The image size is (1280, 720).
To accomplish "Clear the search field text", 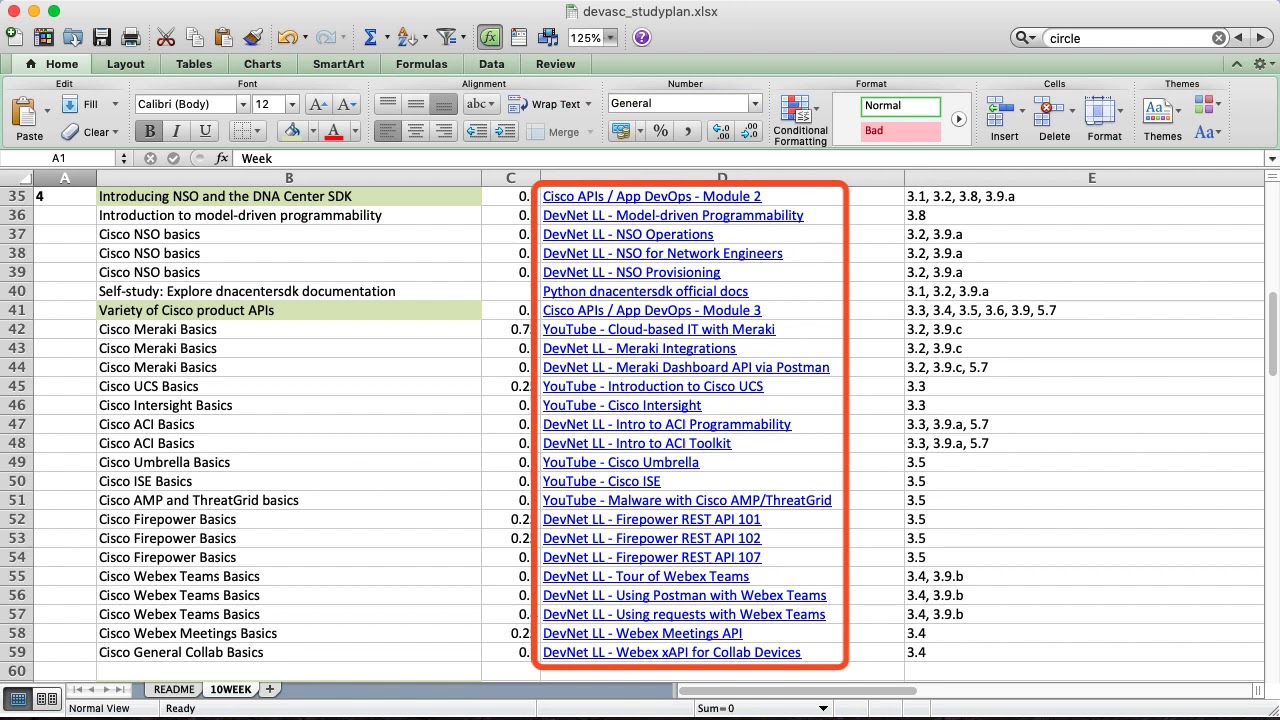I will (x=1219, y=38).
